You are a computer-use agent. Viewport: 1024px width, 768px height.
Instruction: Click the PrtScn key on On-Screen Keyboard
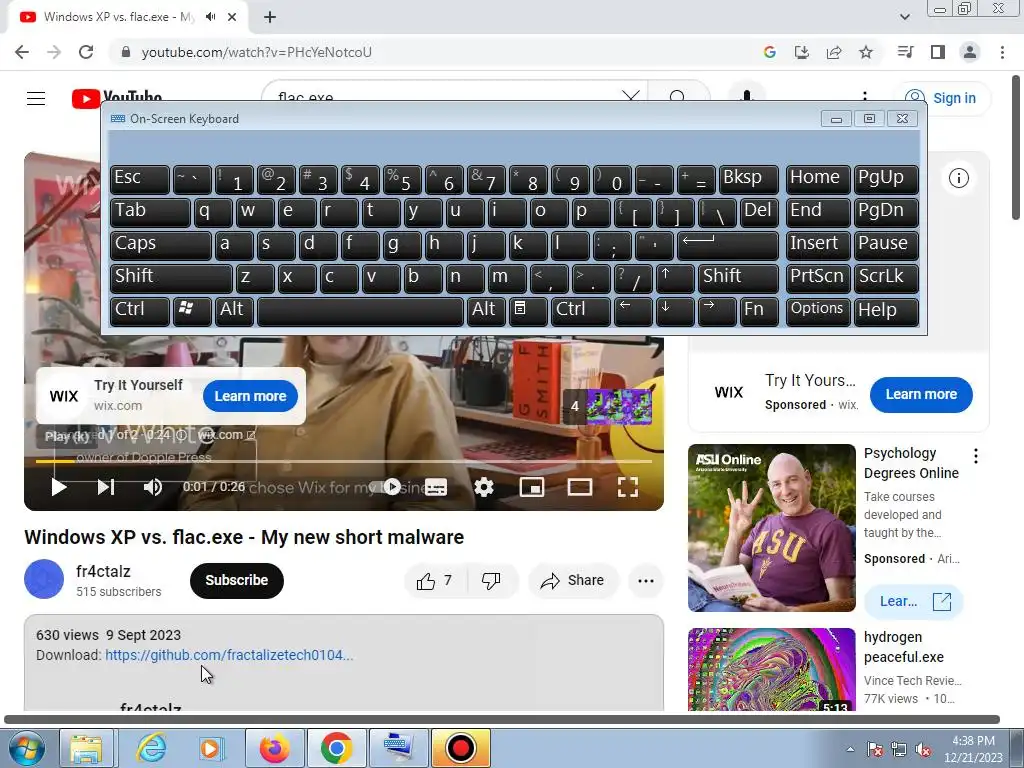(817, 277)
